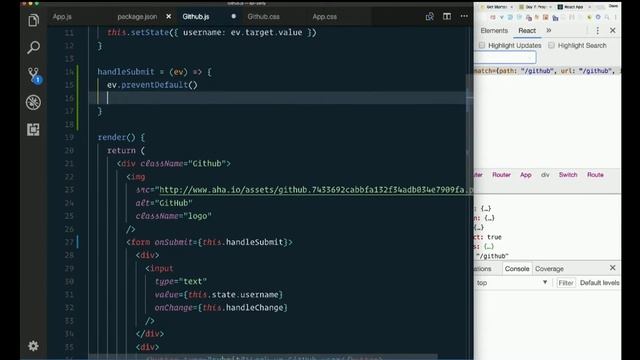Open the Coverage drawer tab
This screenshot has width=640, height=360.
(x=549, y=269)
